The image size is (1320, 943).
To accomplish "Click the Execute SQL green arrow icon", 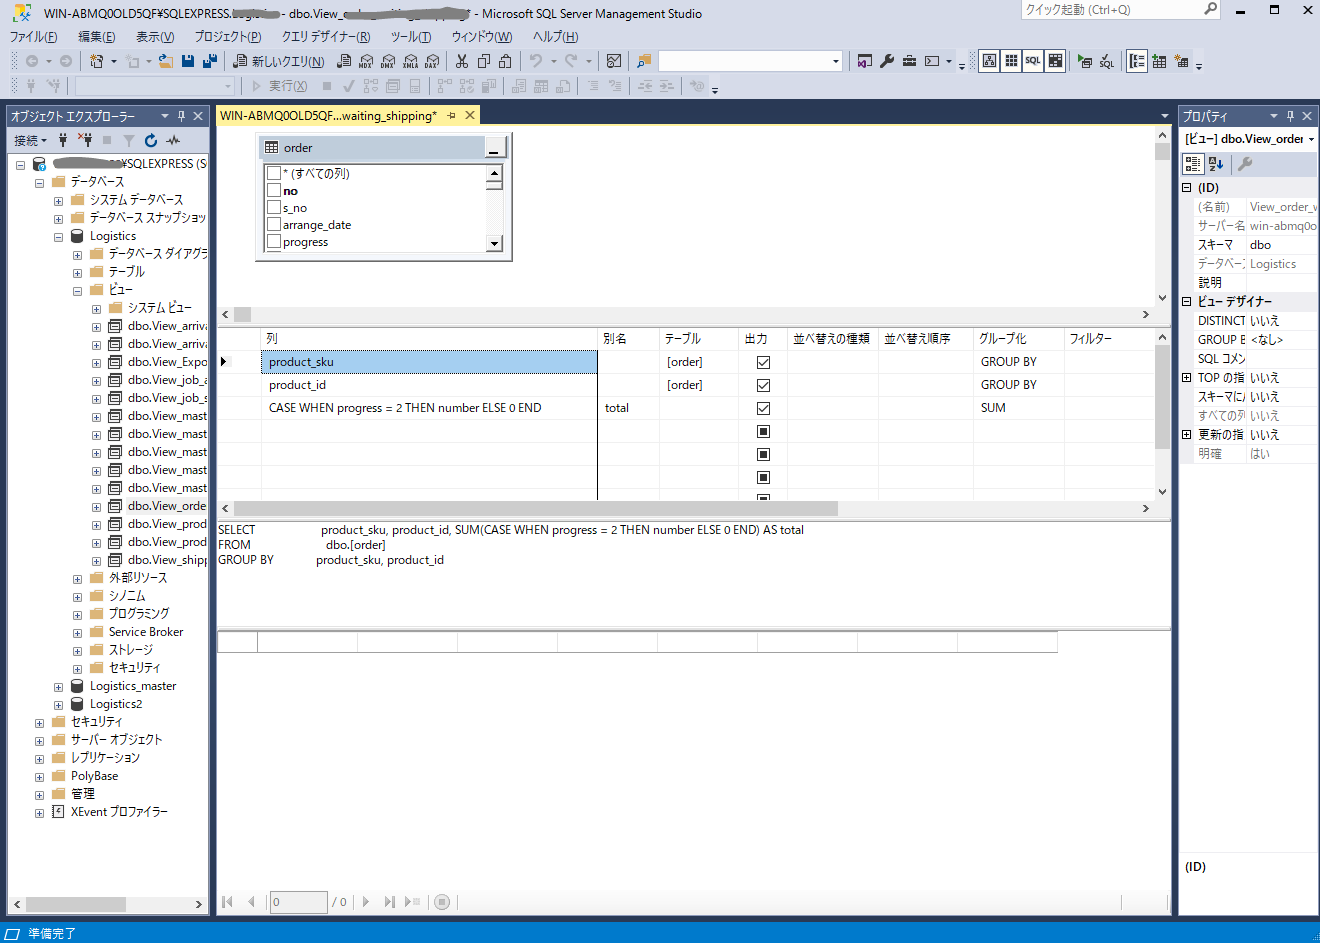I will [1084, 61].
